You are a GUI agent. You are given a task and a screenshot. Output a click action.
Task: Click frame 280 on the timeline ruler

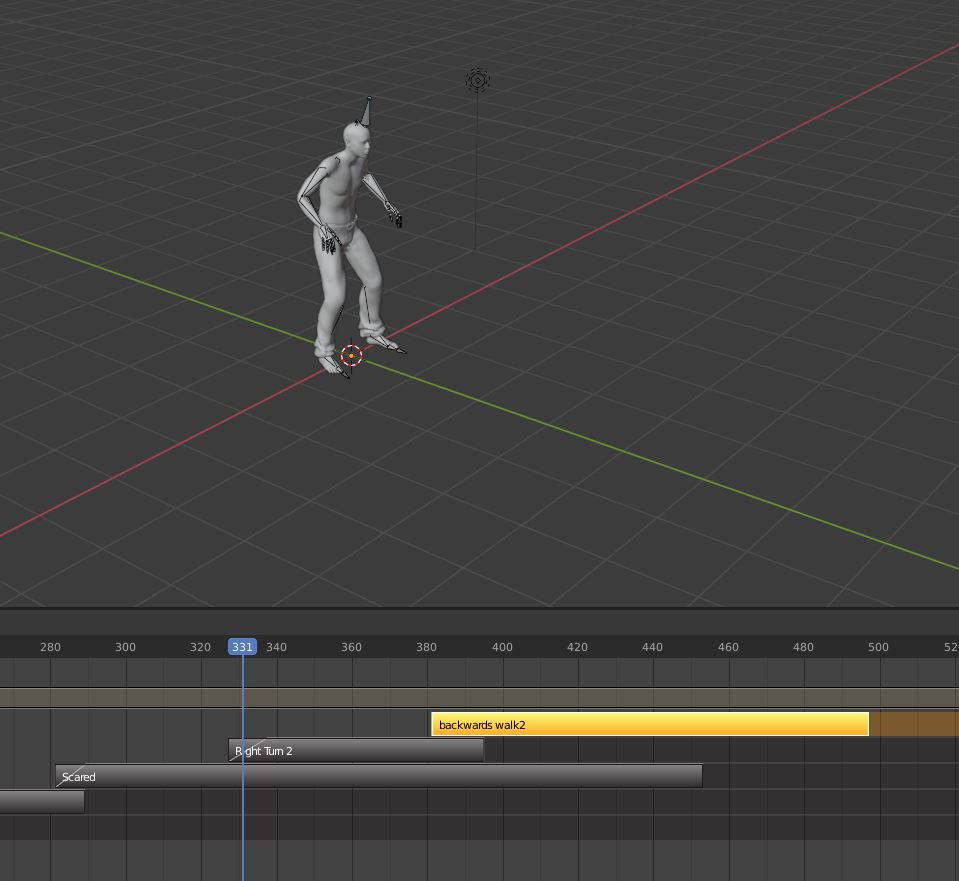50,646
